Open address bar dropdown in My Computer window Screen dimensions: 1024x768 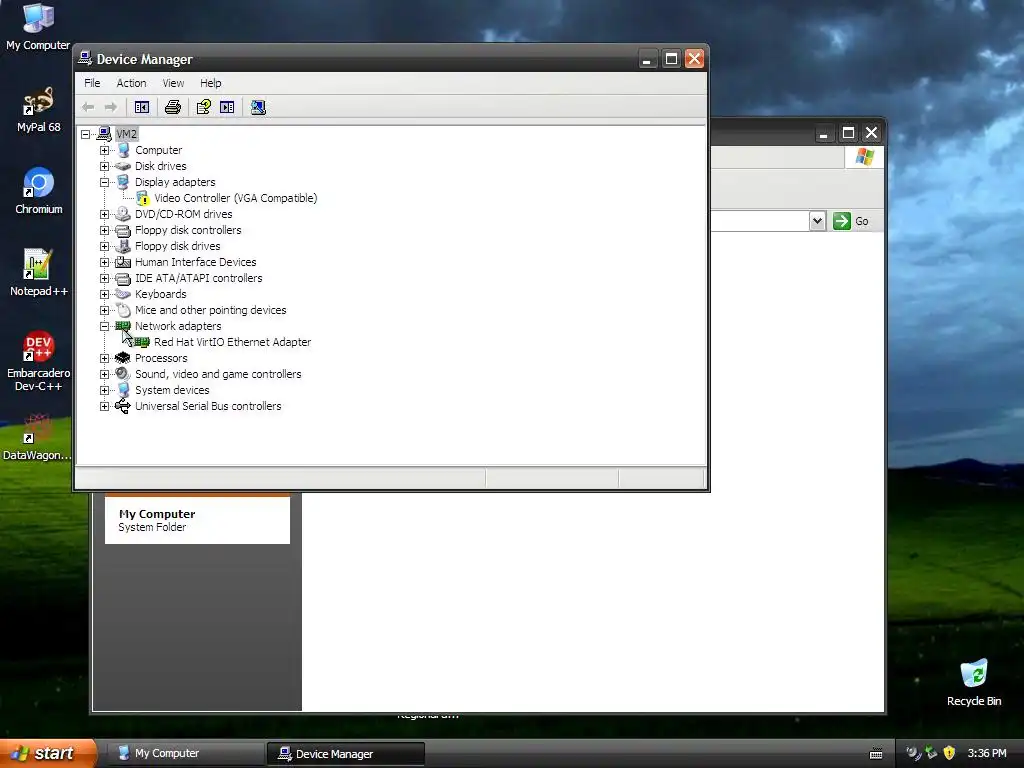[x=817, y=221]
